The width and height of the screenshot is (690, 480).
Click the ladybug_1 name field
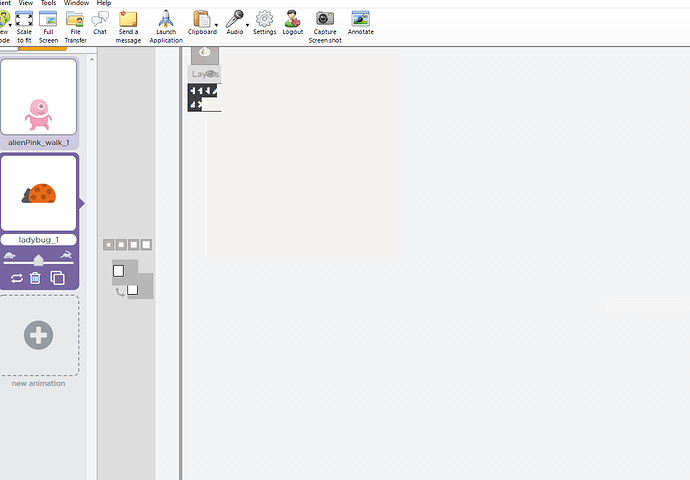39,240
